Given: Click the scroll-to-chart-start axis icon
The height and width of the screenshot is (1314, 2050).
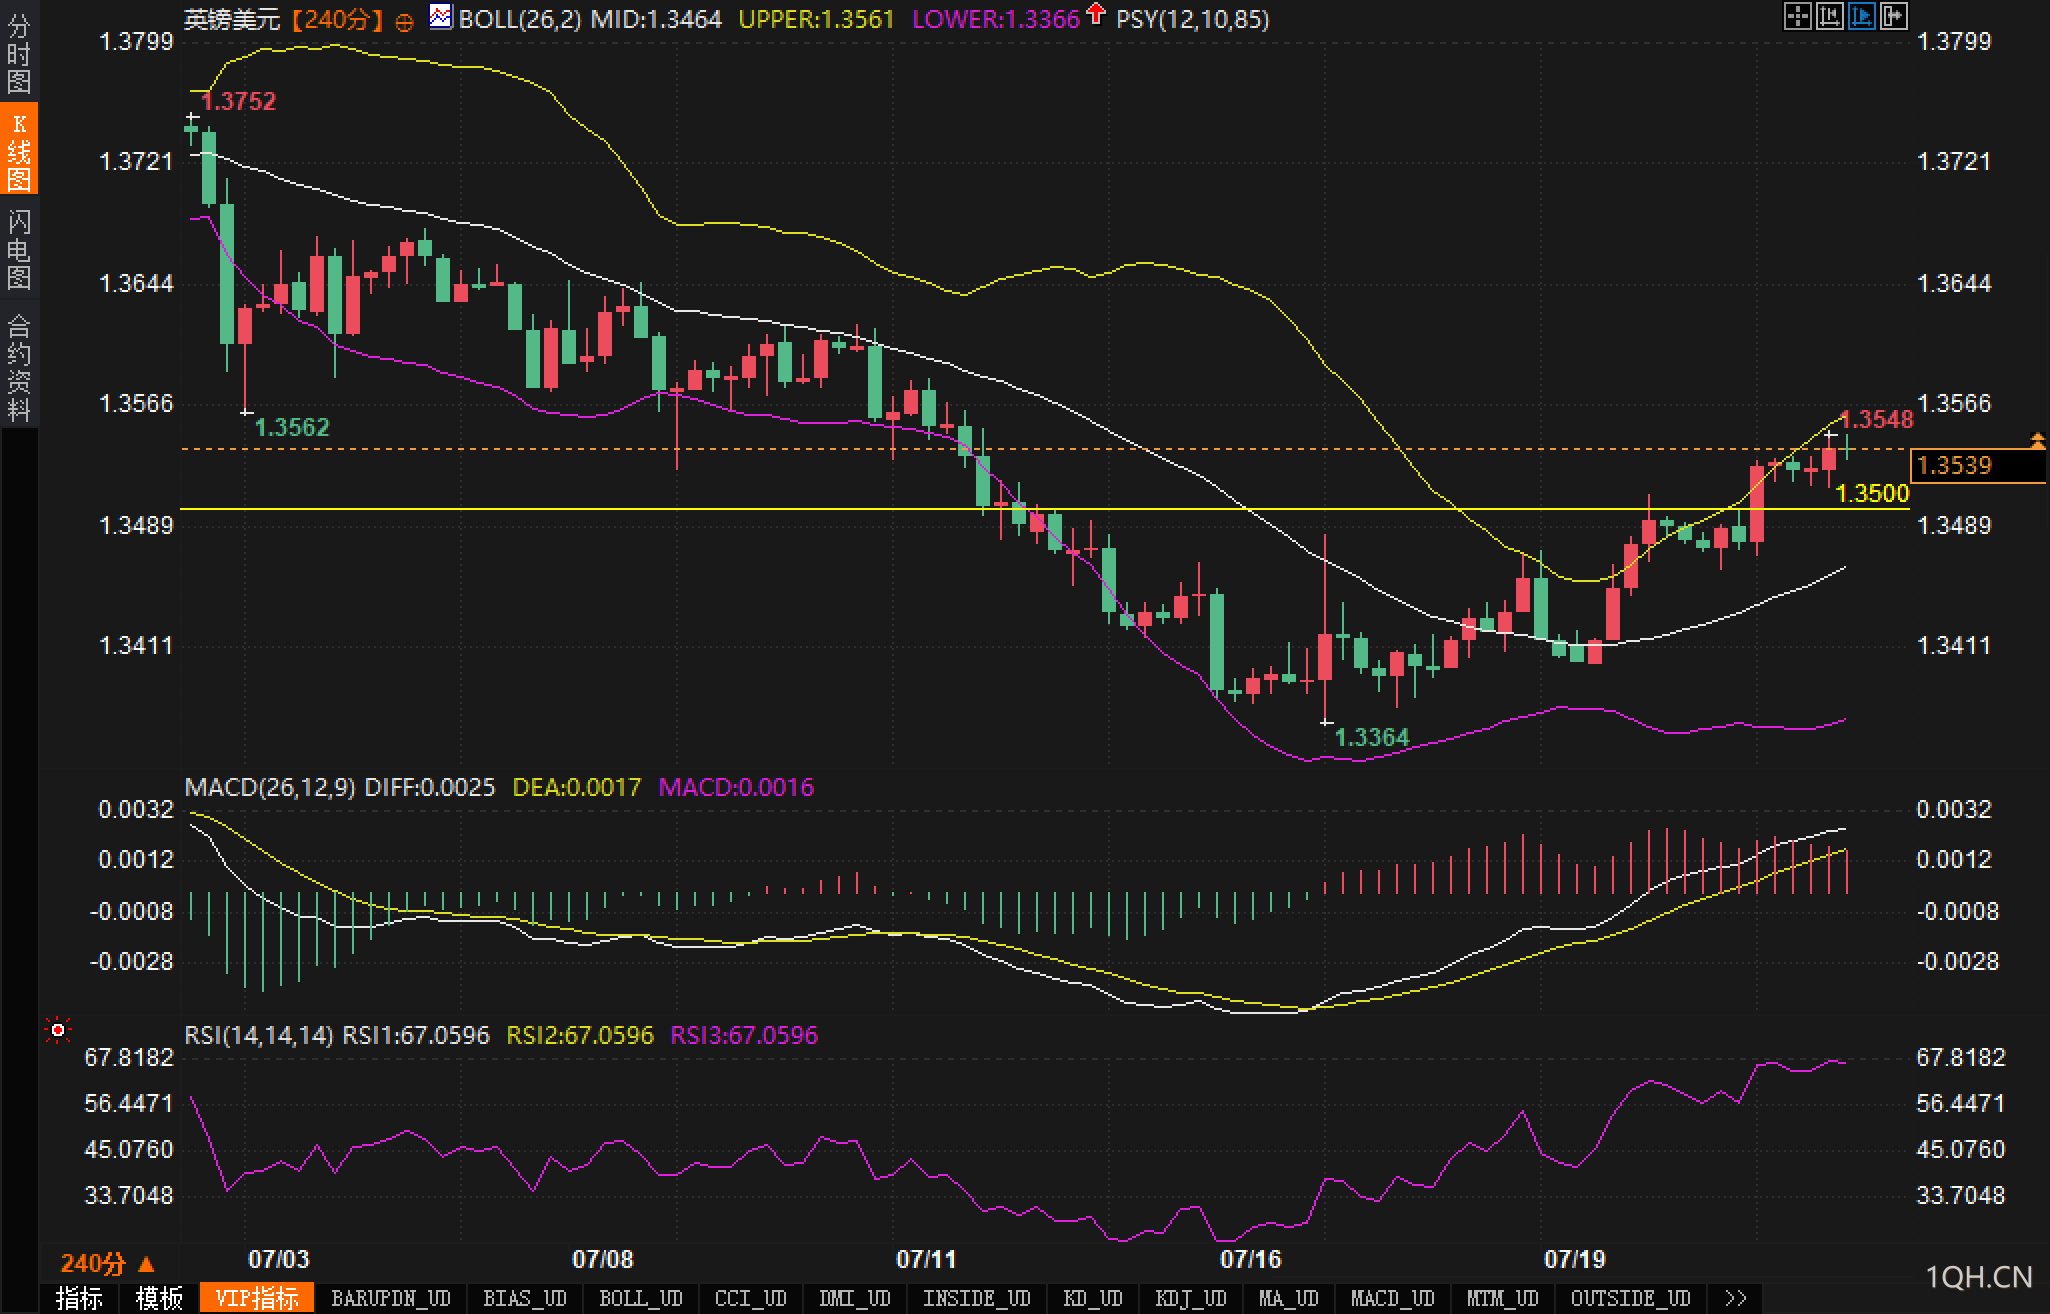Looking at the screenshot, I should (1829, 16).
